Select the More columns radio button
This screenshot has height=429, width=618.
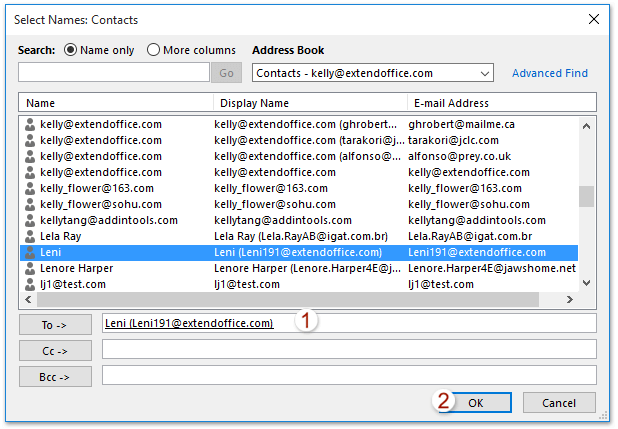click(x=153, y=50)
